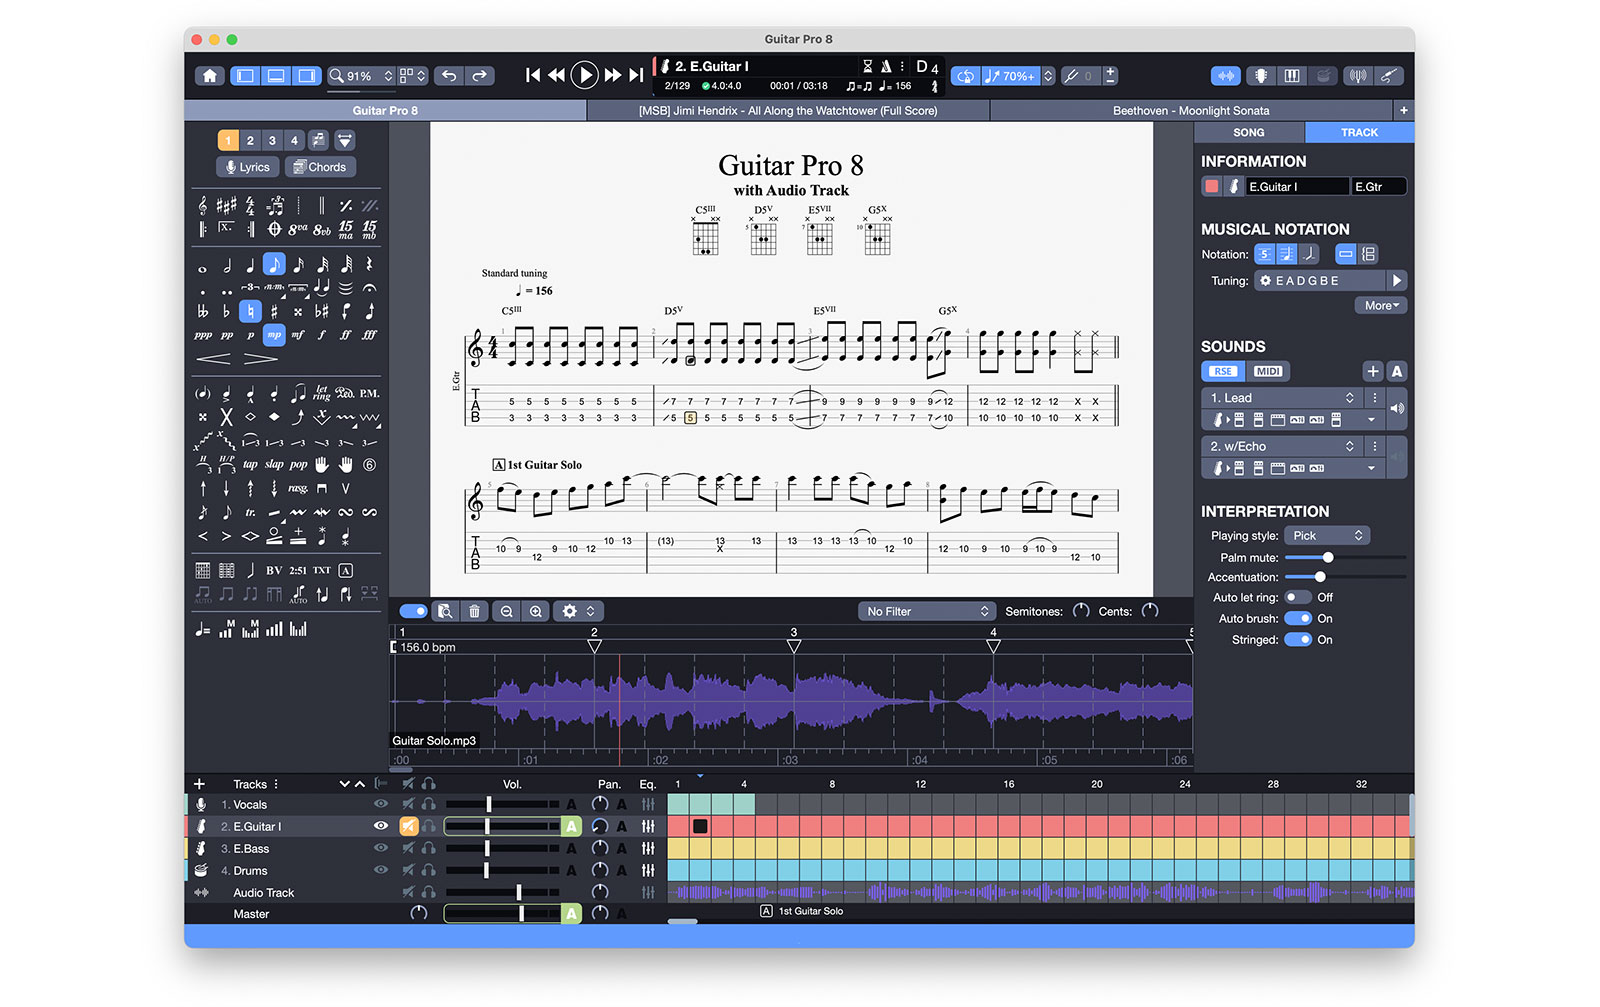Screen dimensions: 1600x1007
Task: Choose the mezzo-piano dynamic
Action: [x=274, y=335]
